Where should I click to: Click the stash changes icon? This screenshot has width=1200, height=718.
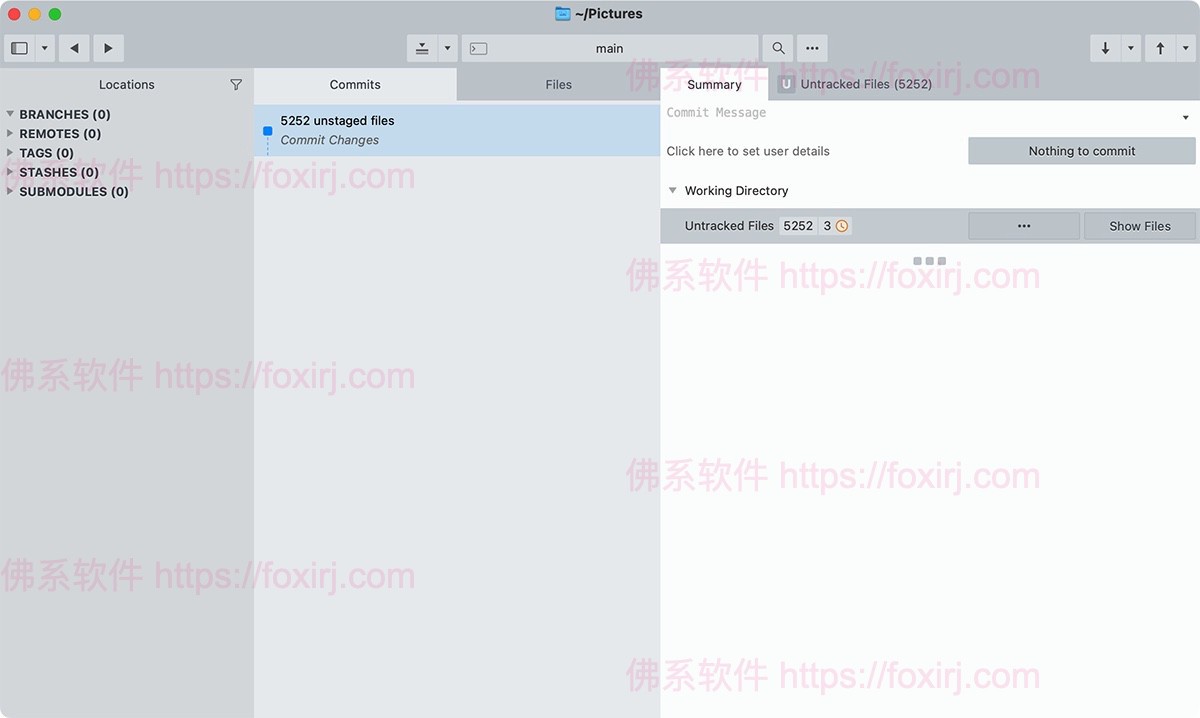point(422,48)
